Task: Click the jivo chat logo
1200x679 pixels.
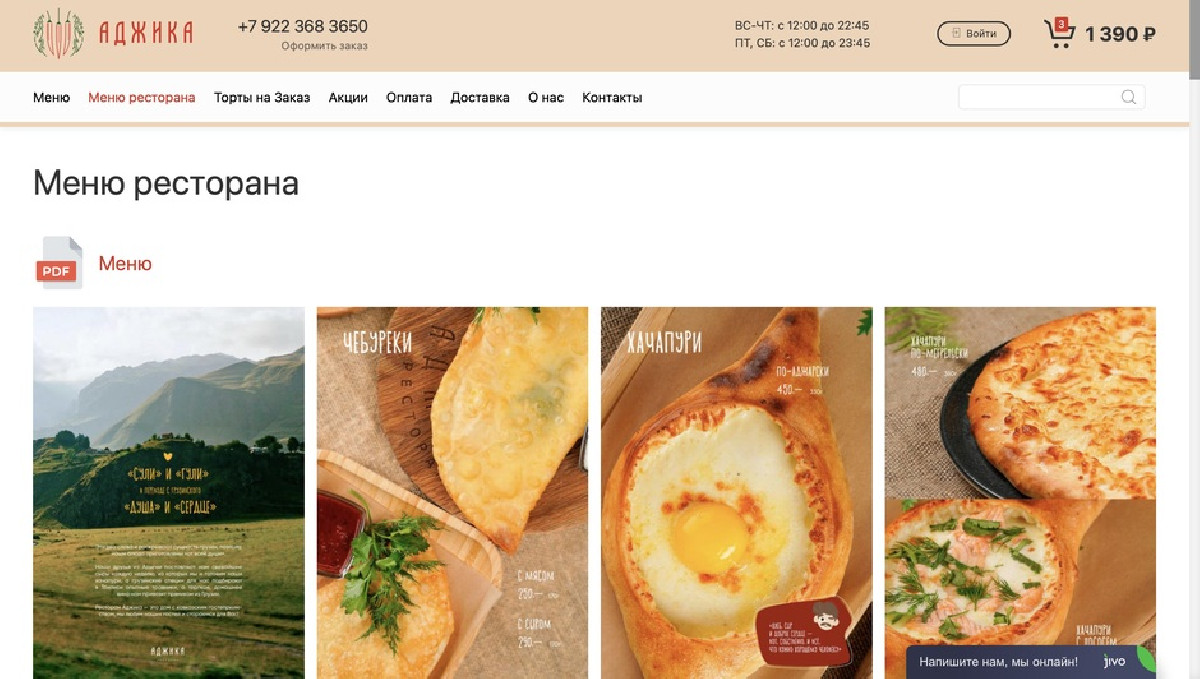Action: (x=1114, y=661)
